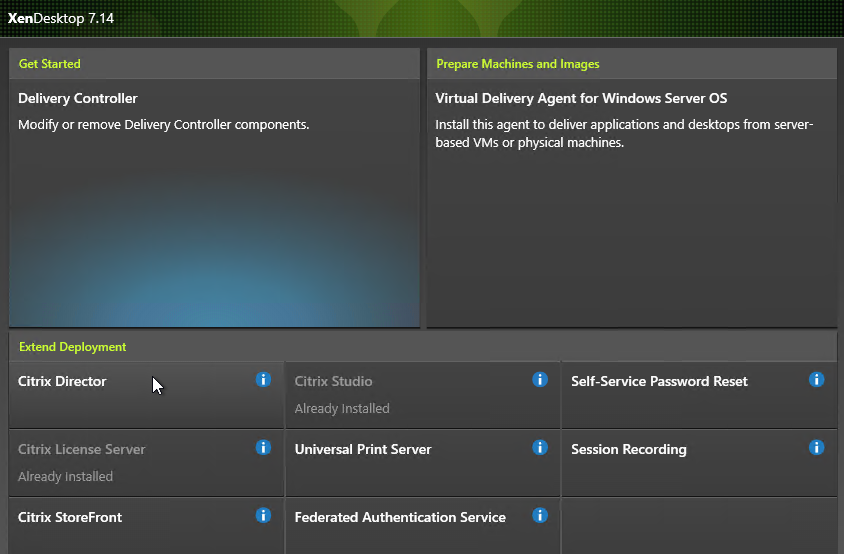Select the Session Recording tile
The image size is (844, 554).
point(699,463)
